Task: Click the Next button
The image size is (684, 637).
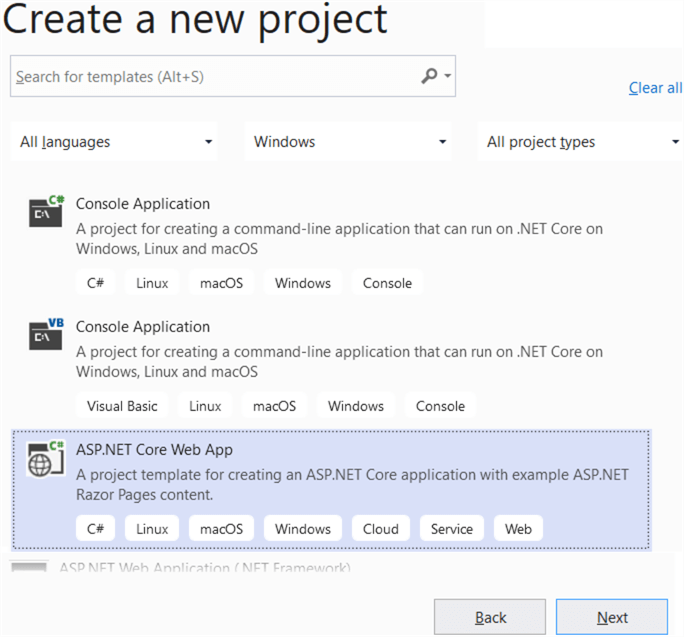Action: [x=612, y=617]
